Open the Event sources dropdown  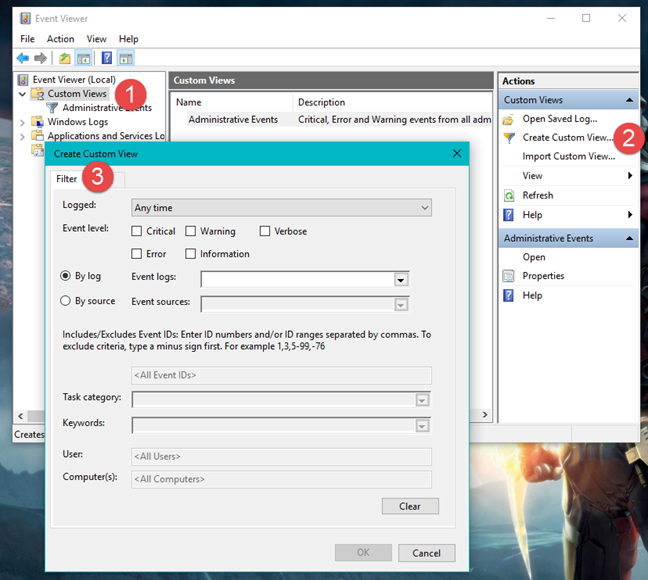[401, 305]
